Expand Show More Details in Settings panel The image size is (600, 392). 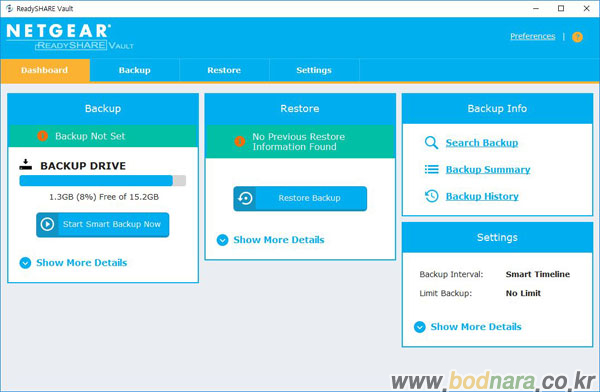click(x=468, y=327)
